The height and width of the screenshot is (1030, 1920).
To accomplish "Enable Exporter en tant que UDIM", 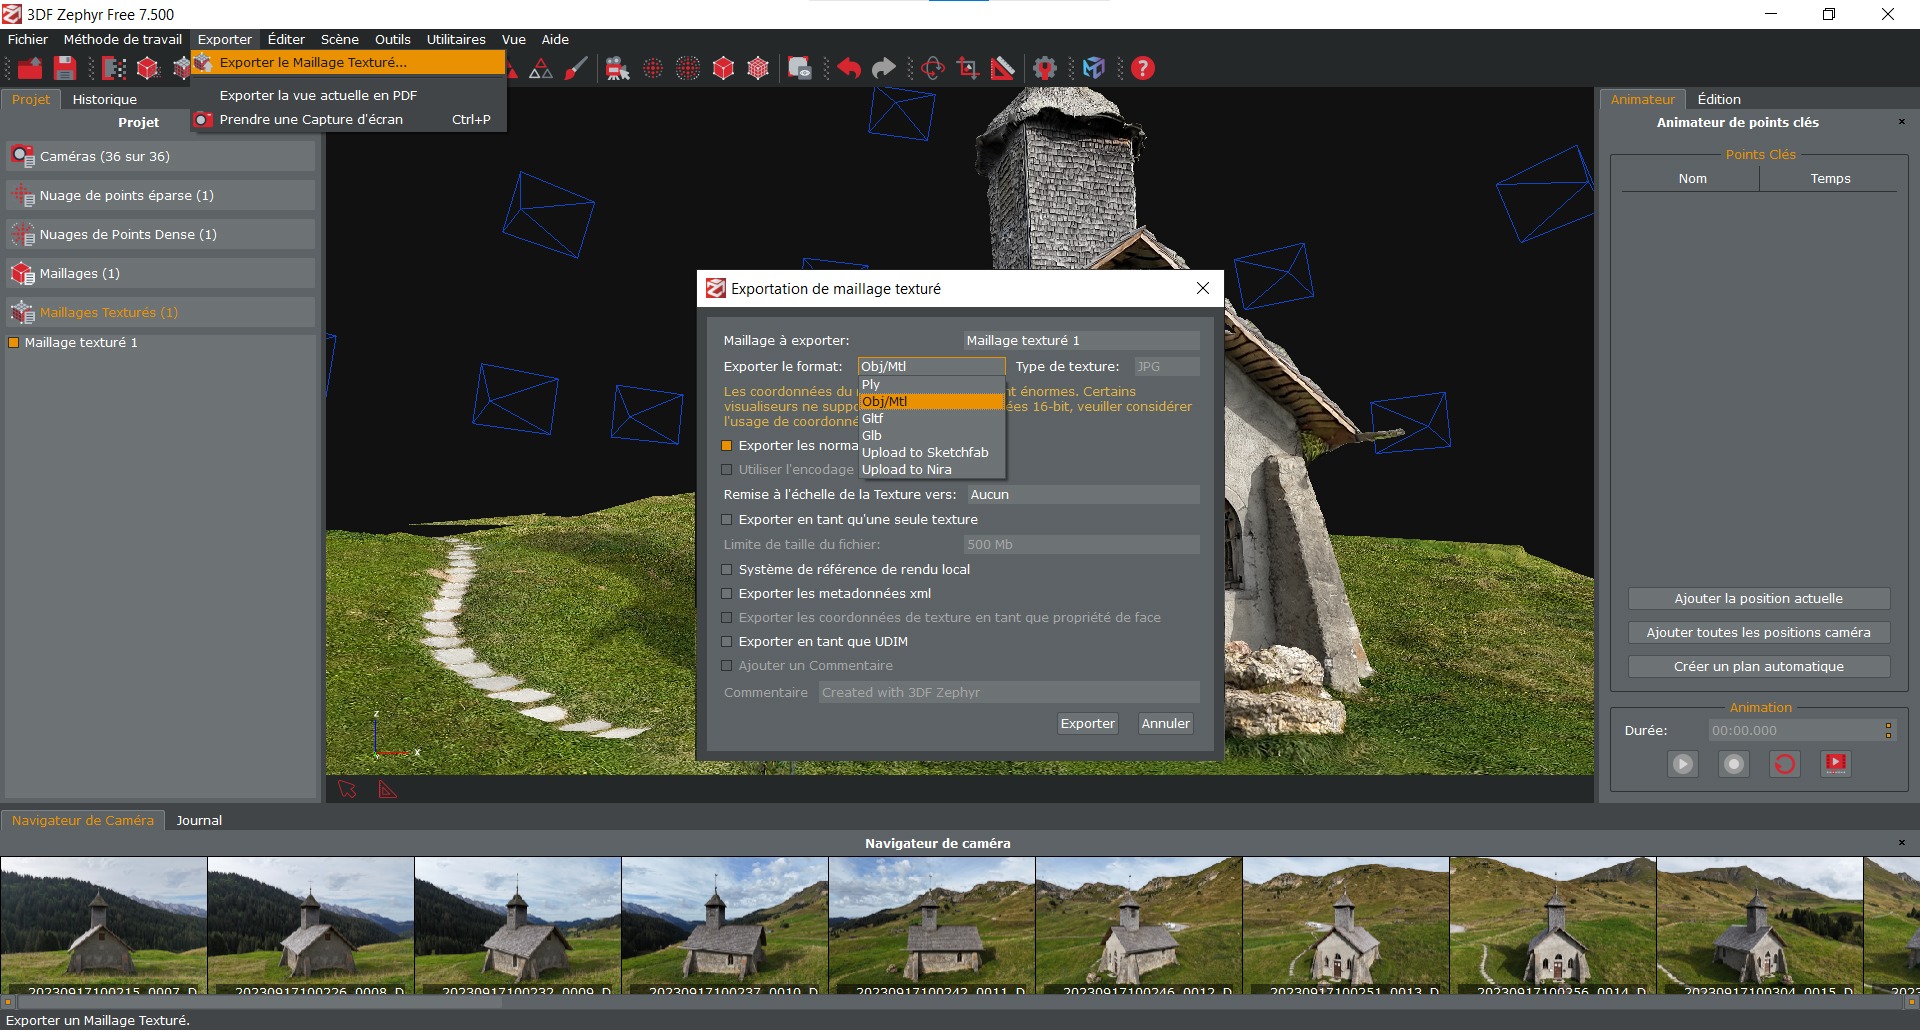I will [727, 642].
